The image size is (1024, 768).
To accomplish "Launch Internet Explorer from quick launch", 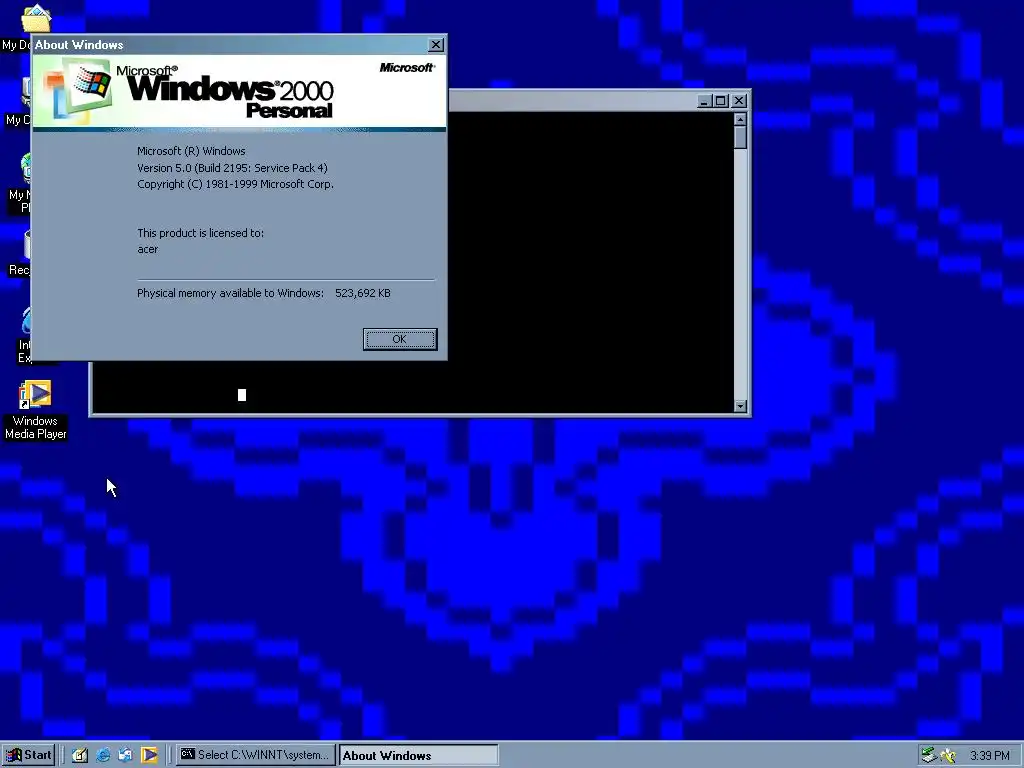I will click(103, 755).
